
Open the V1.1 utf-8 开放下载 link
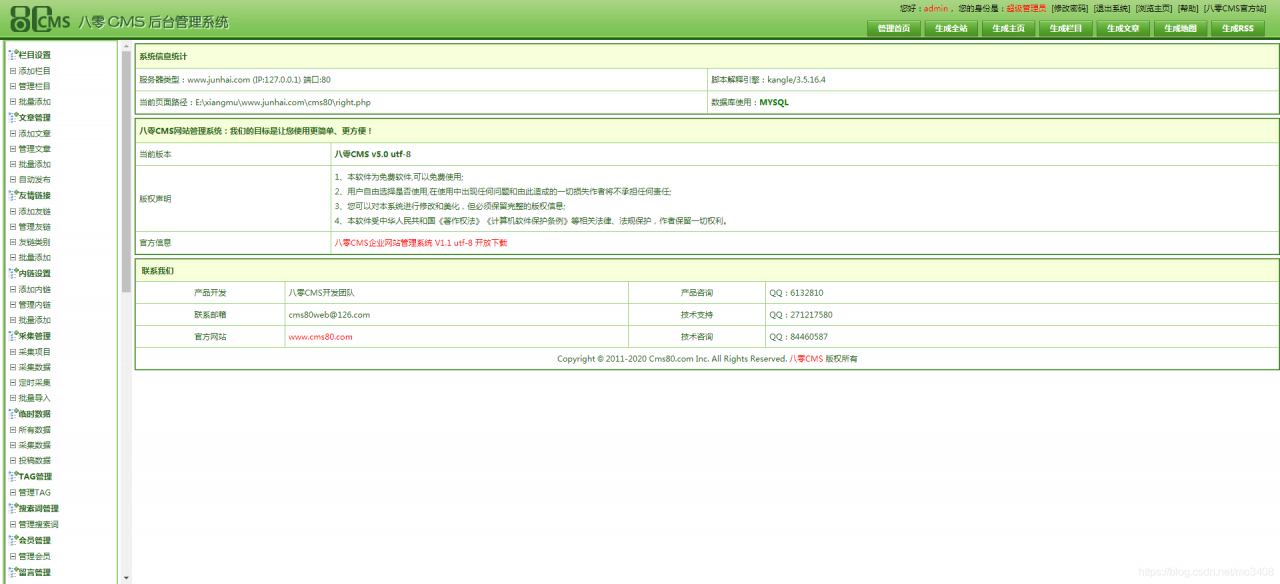421,243
